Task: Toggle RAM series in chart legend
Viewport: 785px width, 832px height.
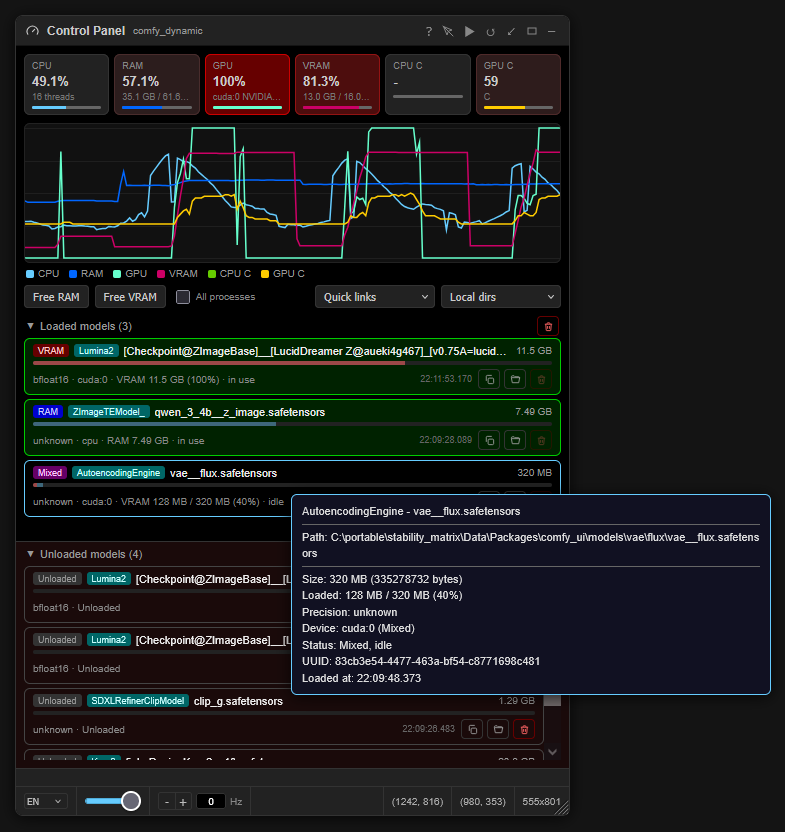Action: pos(86,274)
